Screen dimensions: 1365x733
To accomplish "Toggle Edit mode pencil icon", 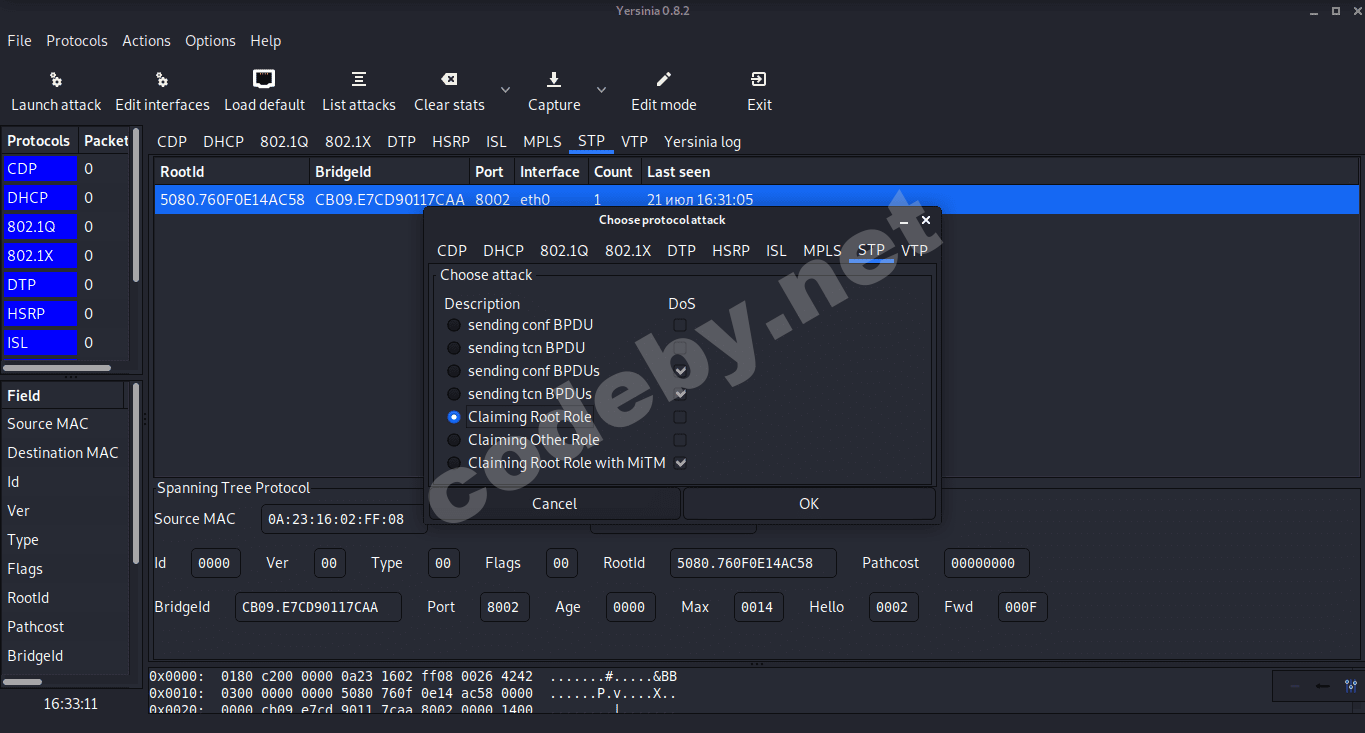I will [664, 79].
